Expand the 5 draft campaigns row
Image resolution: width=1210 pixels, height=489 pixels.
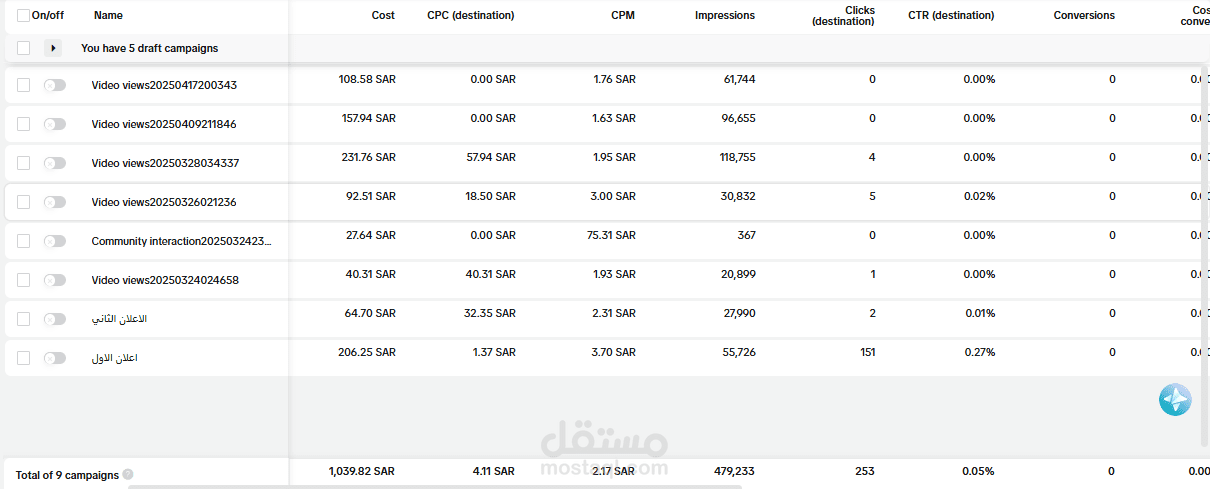click(x=53, y=48)
